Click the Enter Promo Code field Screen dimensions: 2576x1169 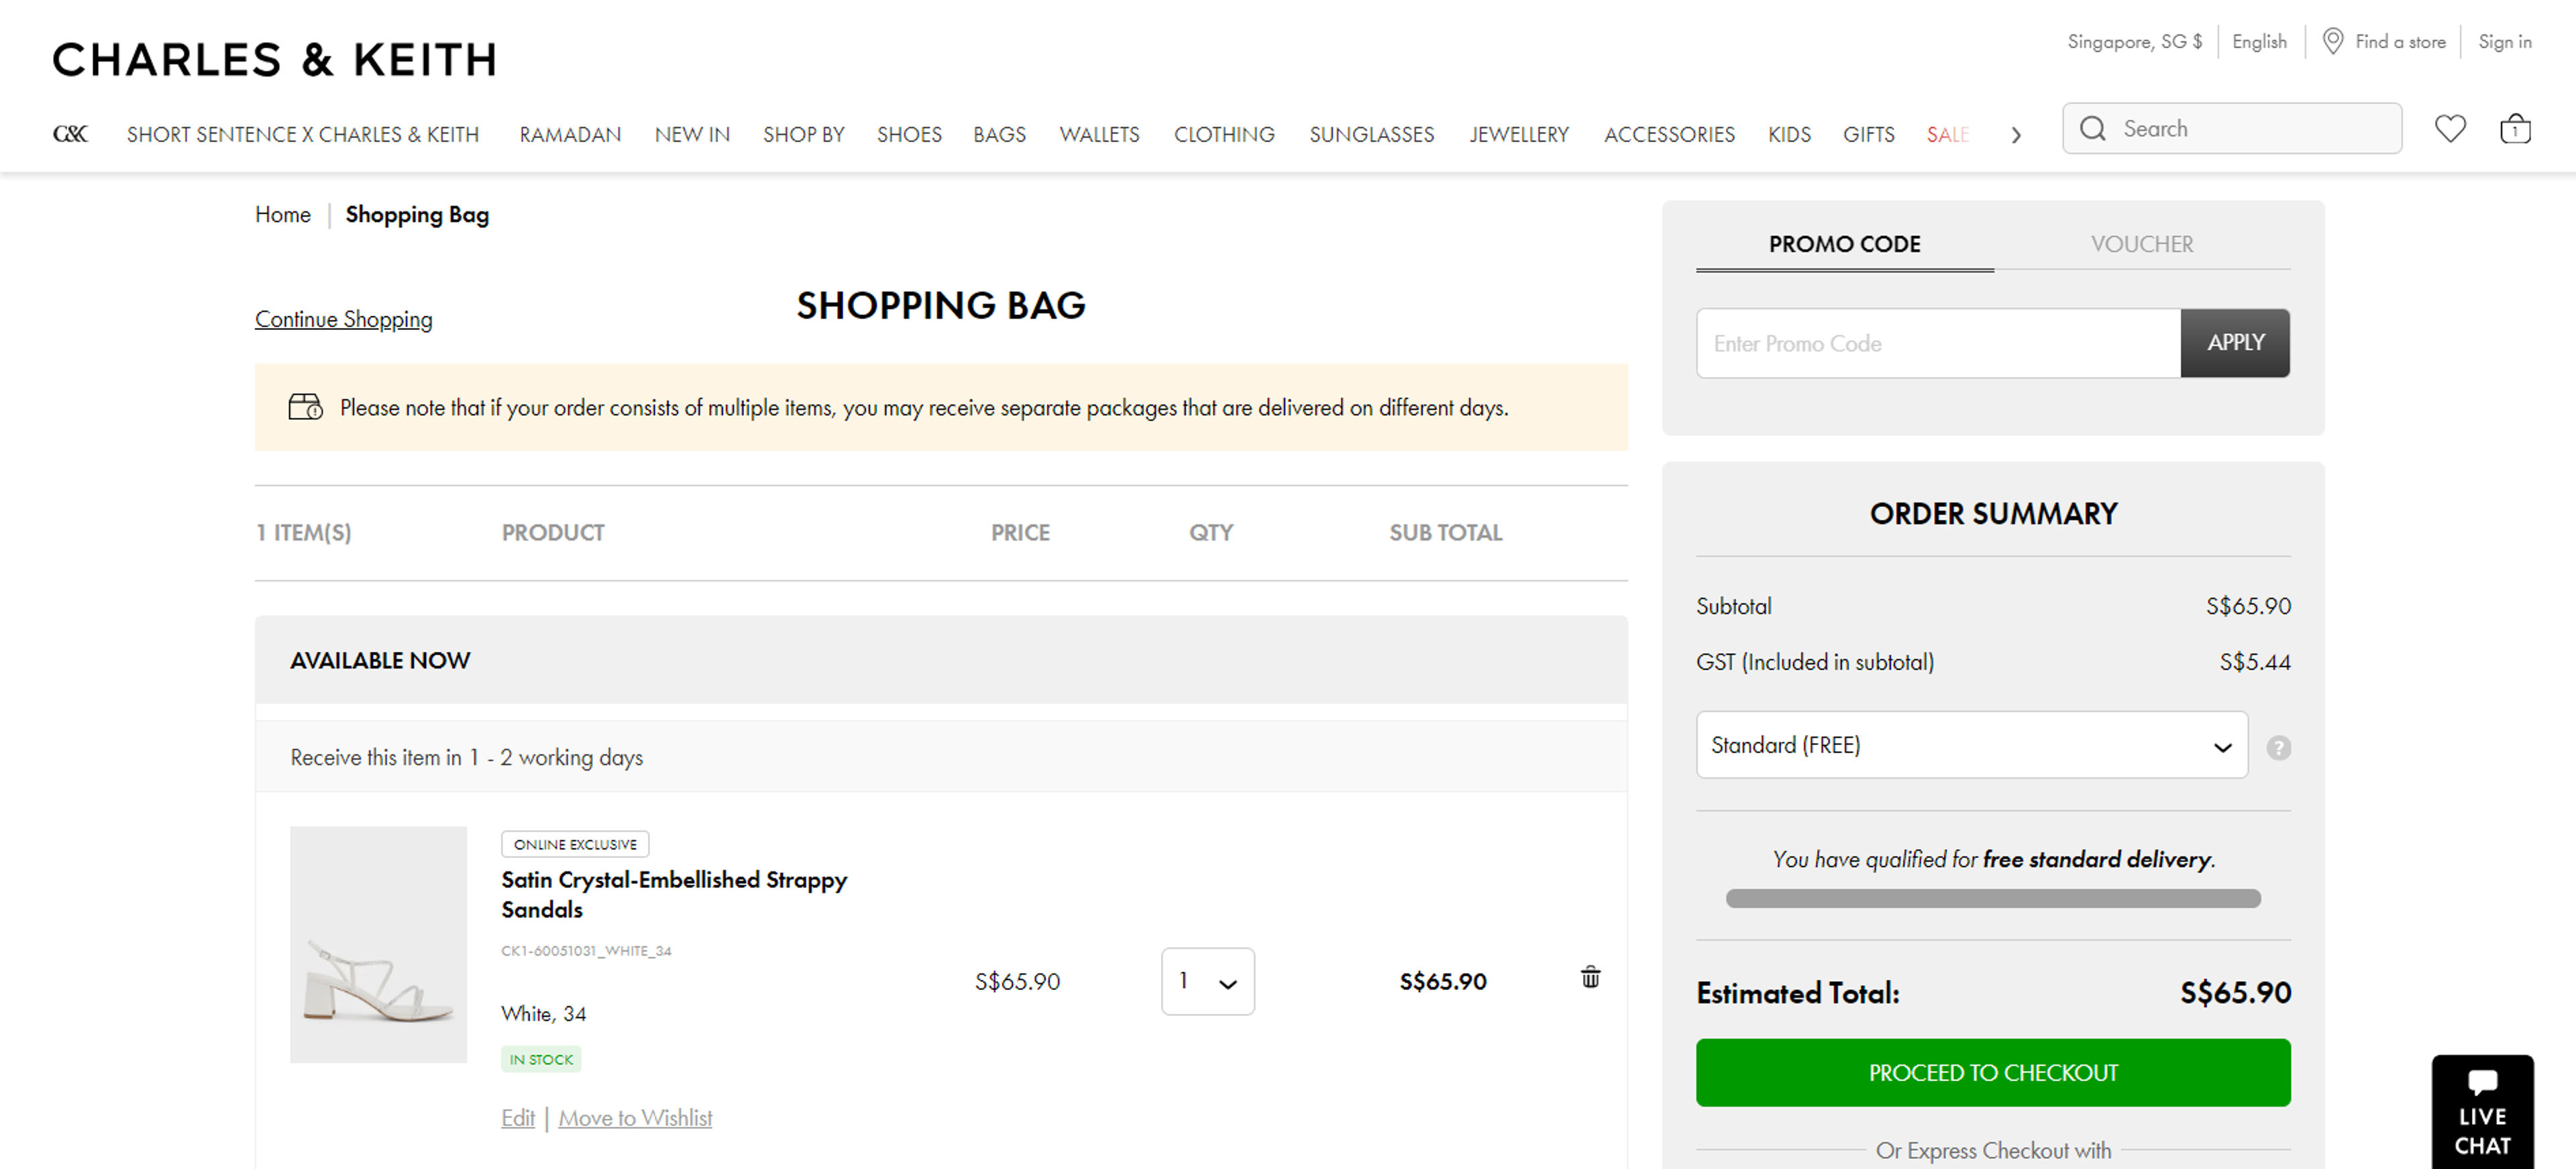pyautogui.click(x=1938, y=343)
